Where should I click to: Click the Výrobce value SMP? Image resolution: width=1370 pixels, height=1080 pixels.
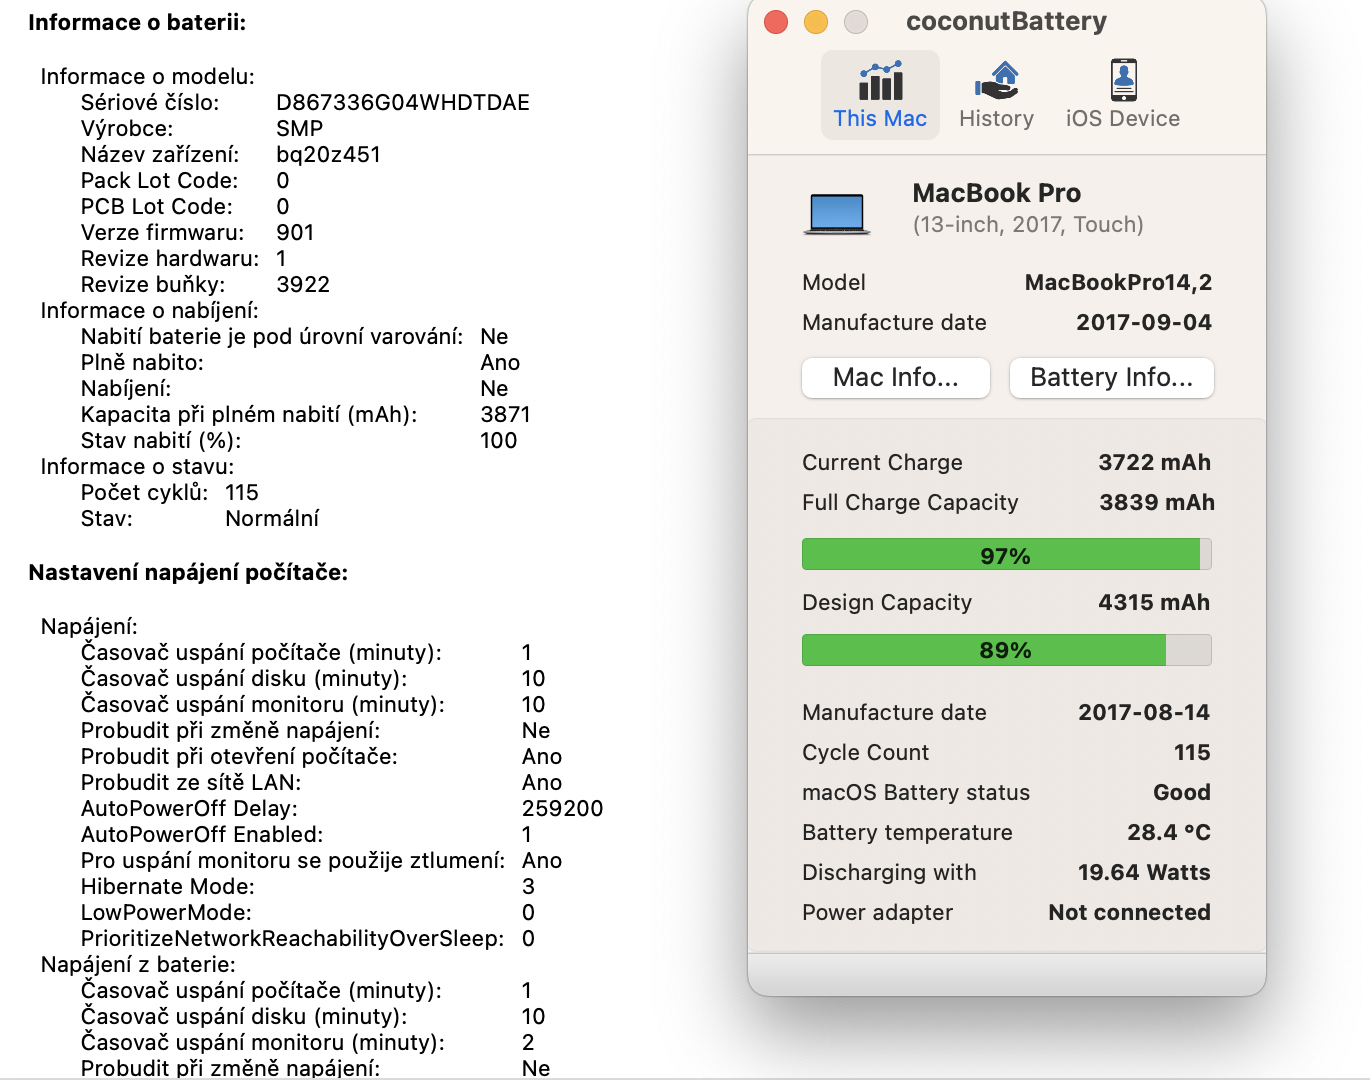300,129
